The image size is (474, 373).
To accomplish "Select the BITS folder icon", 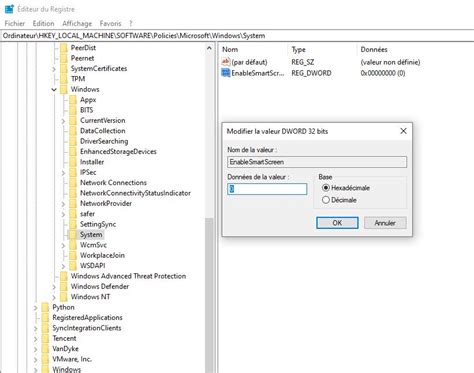I will pos(73,110).
